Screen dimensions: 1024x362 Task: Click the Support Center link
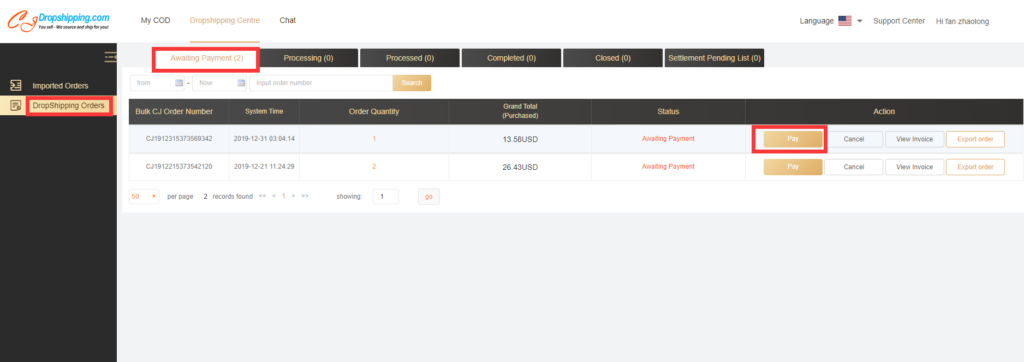point(899,21)
